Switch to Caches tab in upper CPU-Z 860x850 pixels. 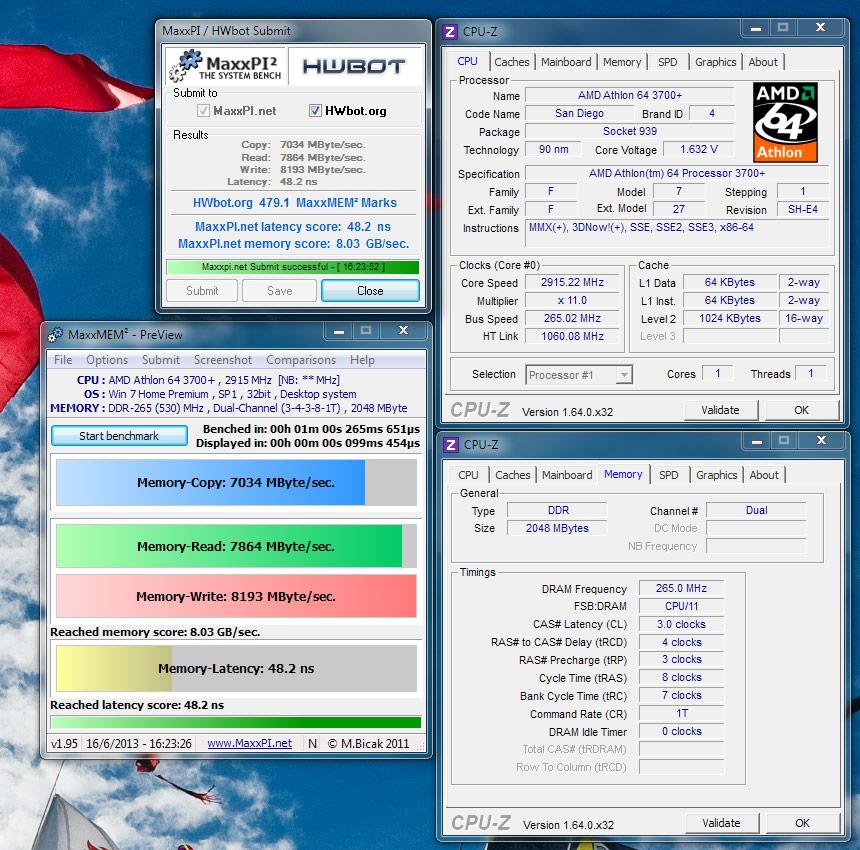512,62
